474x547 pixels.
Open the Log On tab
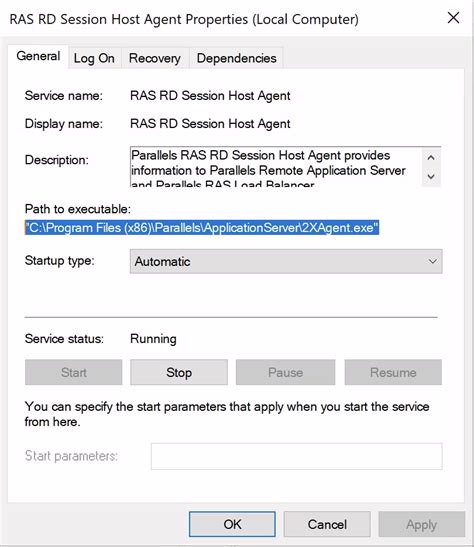(94, 58)
